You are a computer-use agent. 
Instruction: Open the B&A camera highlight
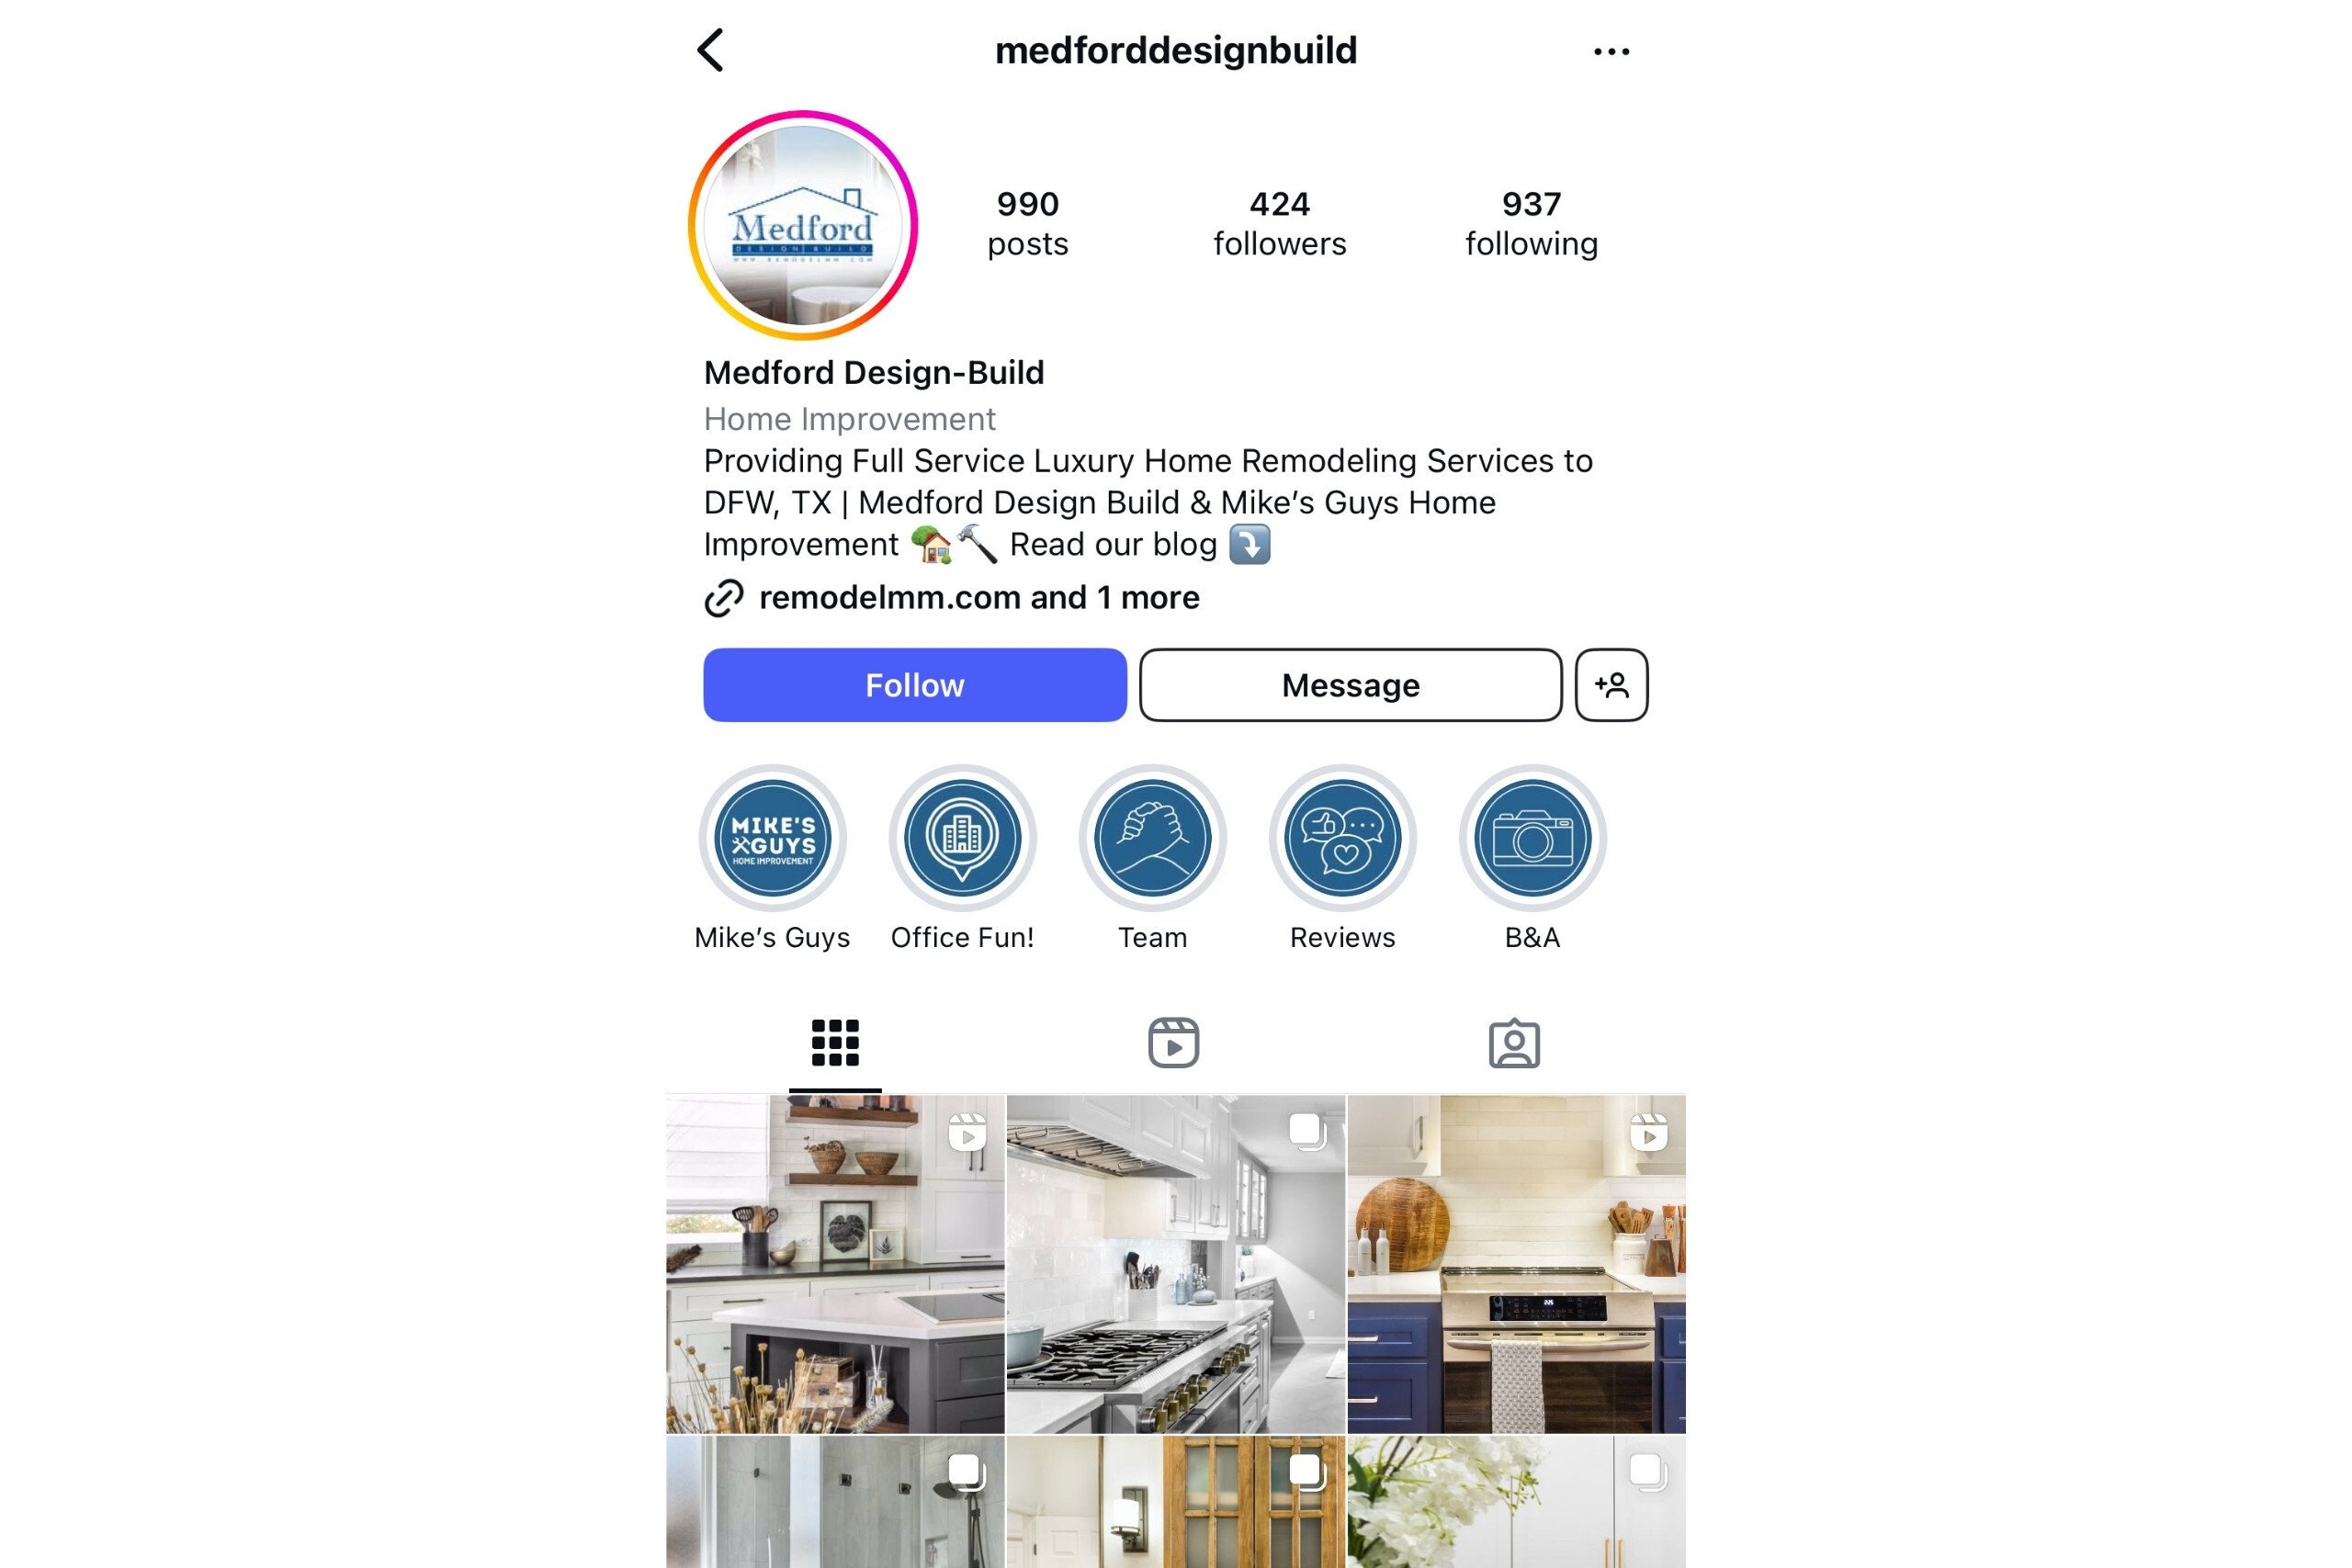coord(1532,838)
